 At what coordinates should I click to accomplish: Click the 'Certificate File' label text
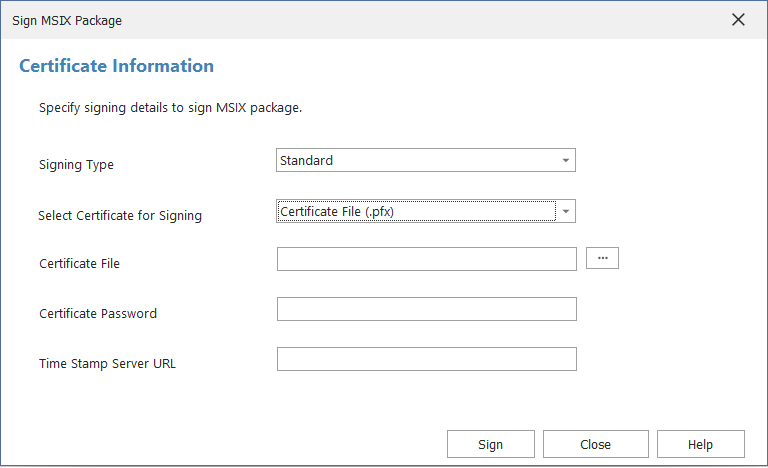point(80,263)
